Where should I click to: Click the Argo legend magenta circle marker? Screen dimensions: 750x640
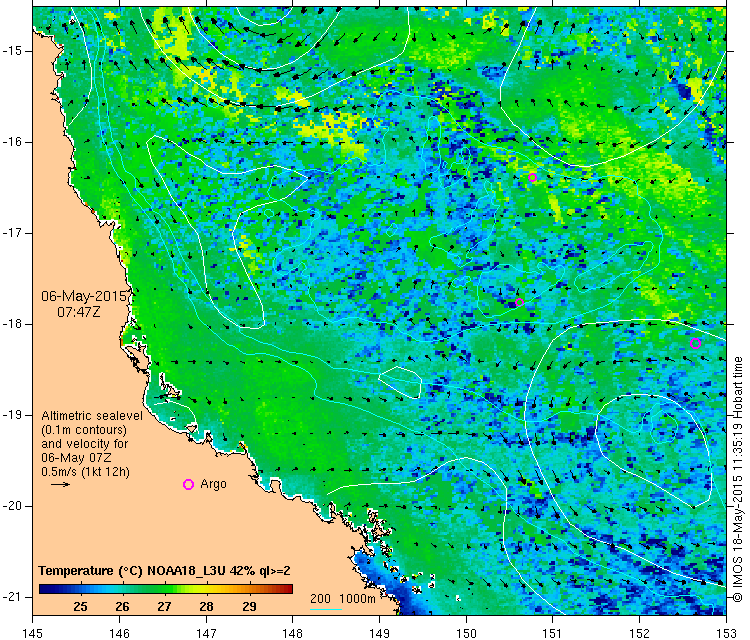[188, 485]
